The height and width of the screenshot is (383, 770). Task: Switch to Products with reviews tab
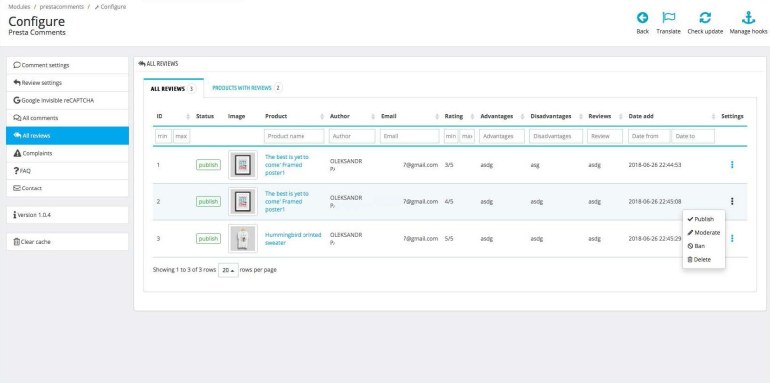click(x=247, y=88)
